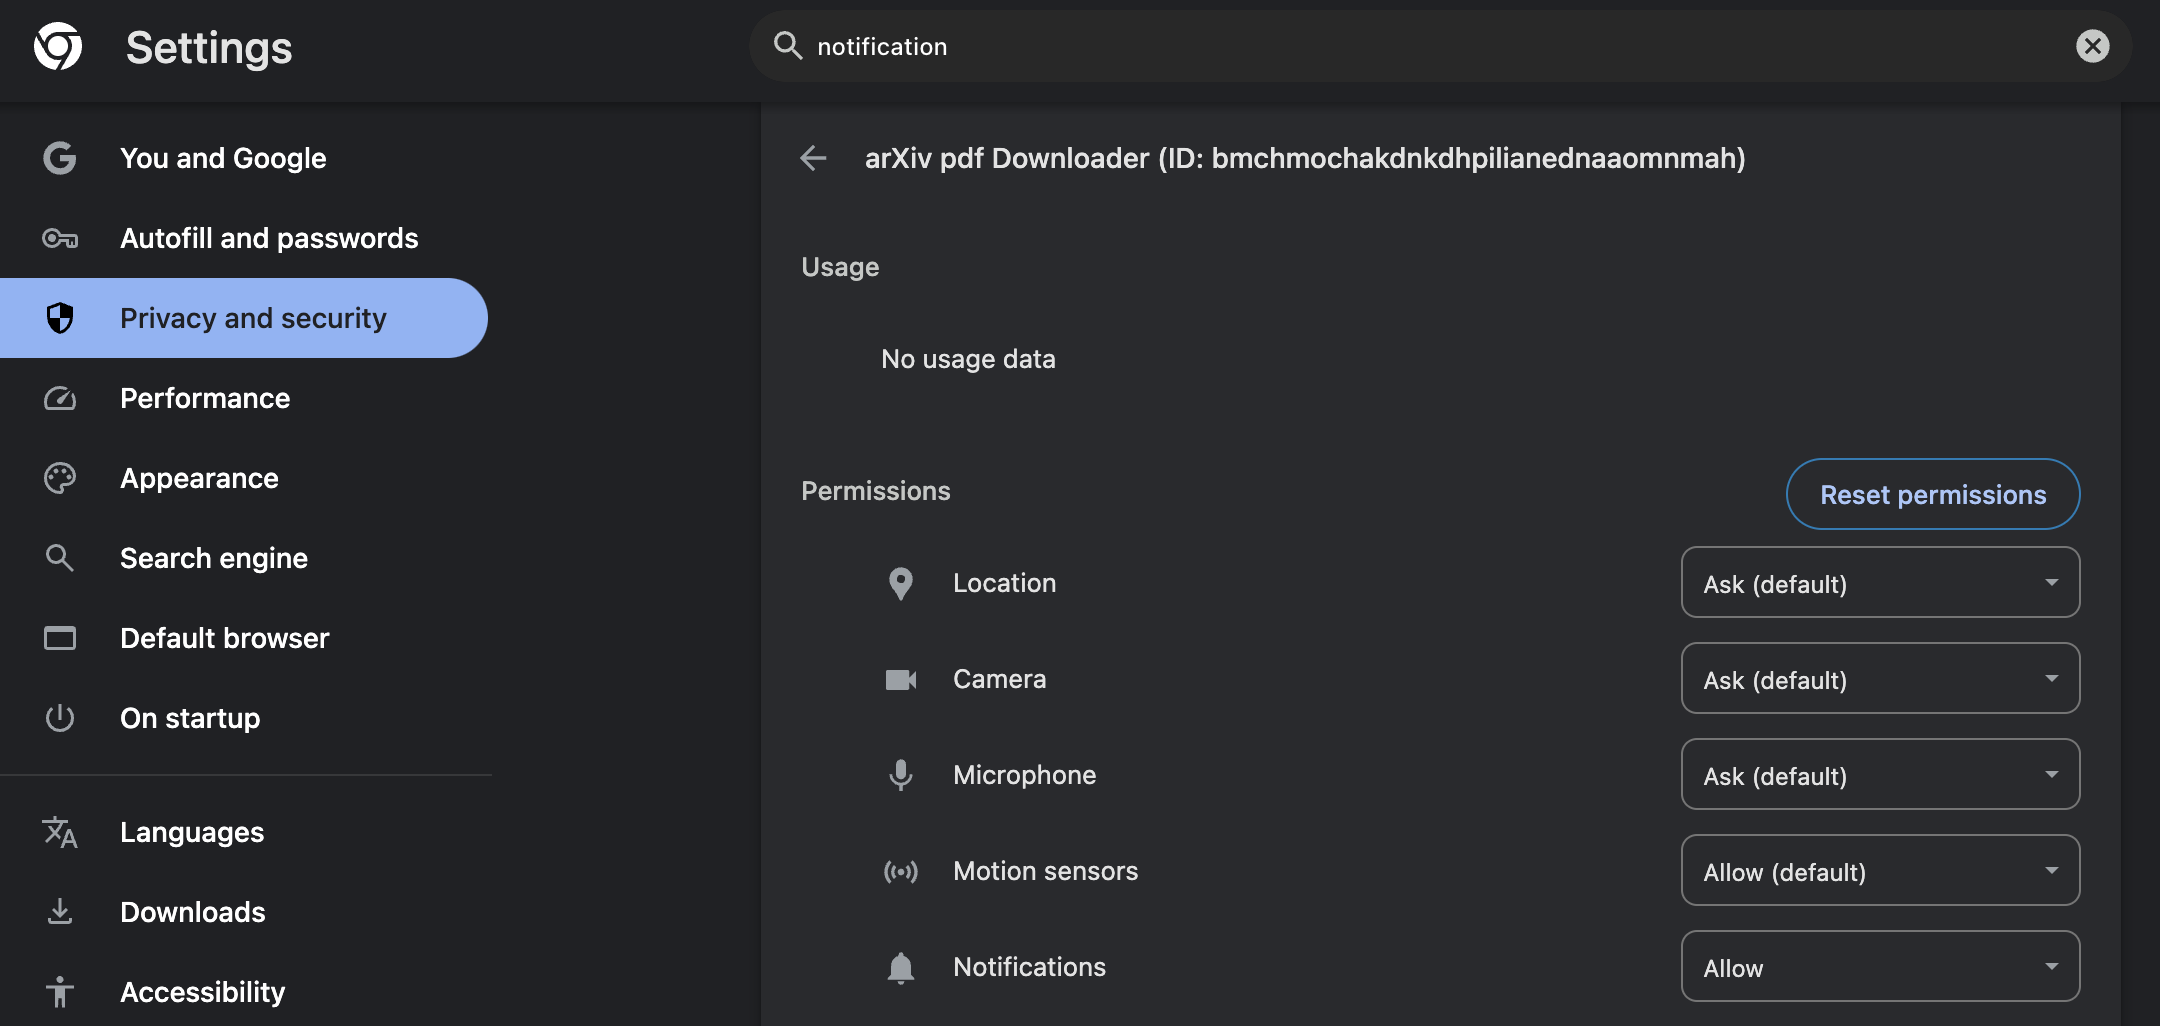Open Default browser settings
Viewport: 2160px width, 1026px height.
(x=244, y=638)
